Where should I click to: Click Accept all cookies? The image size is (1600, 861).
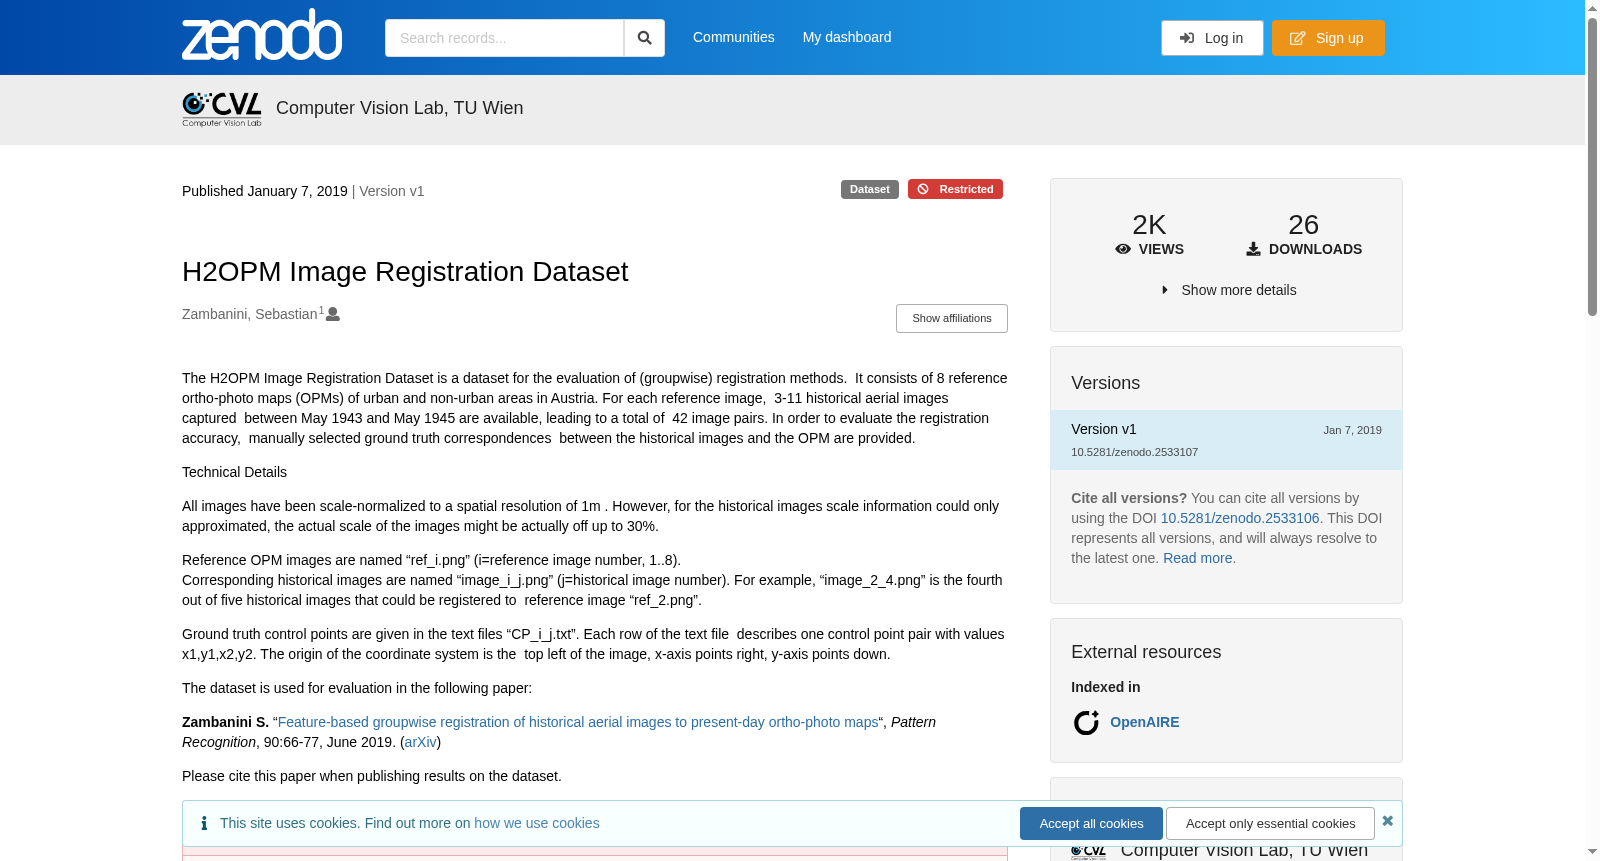pos(1091,823)
